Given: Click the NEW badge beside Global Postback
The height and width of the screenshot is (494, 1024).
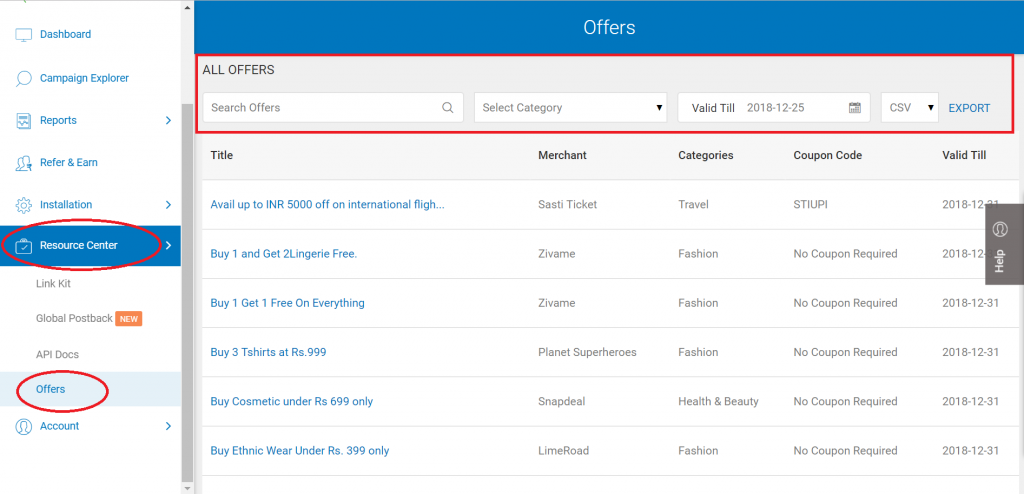Looking at the screenshot, I should tap(129, 319).
